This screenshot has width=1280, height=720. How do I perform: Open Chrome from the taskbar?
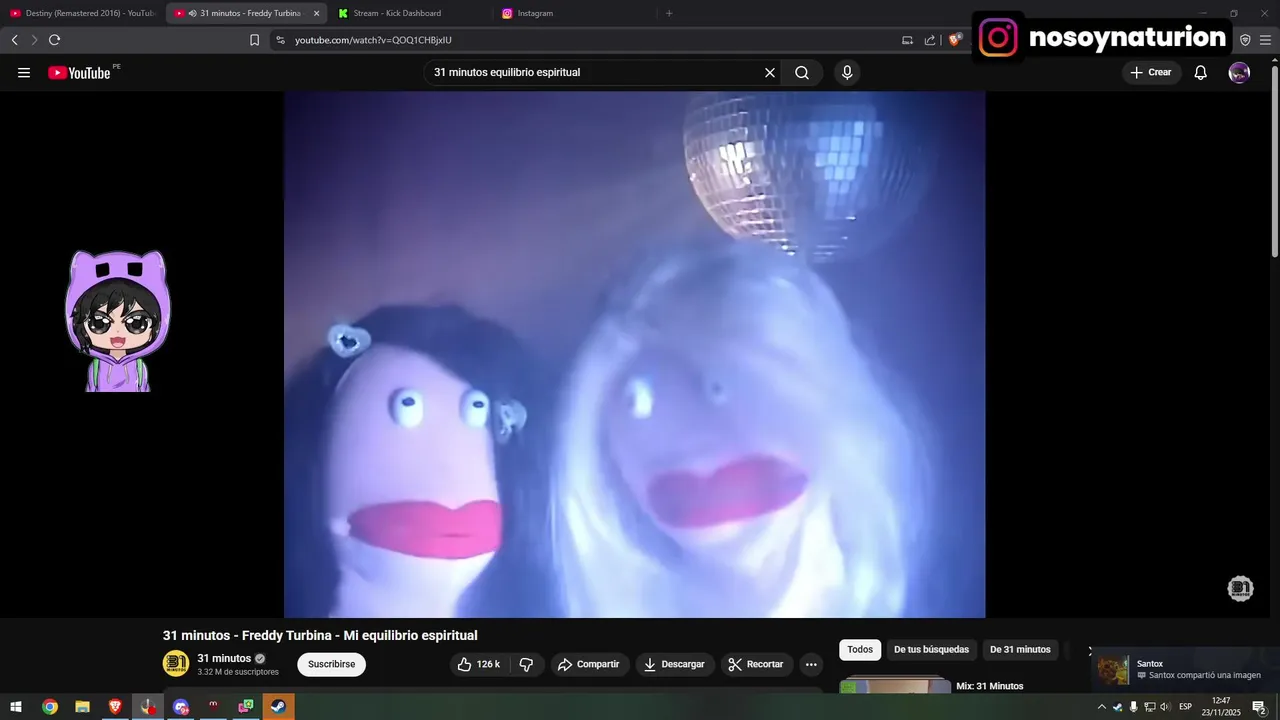tap(49, 707)
